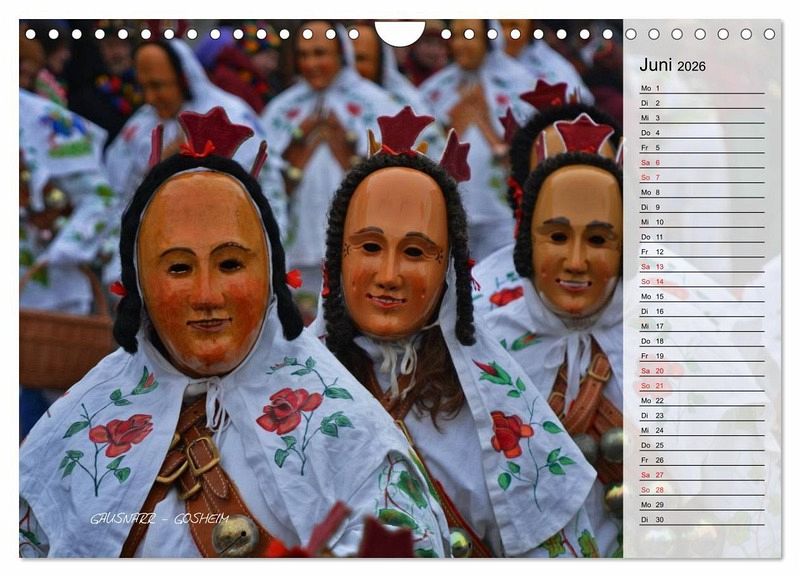Select Wednesday 24 in the date column
This screenshot has width=800, height=577.
coord(700,430)
